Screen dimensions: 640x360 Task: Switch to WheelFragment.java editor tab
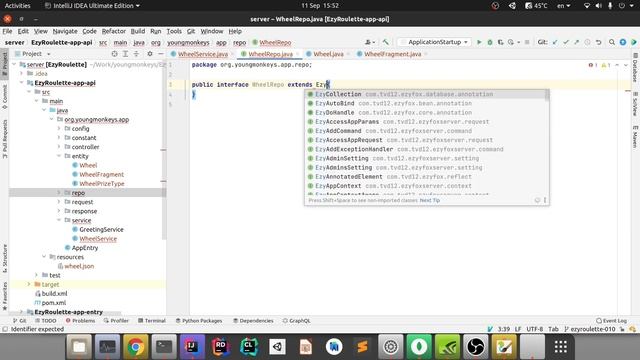(392, 54)
